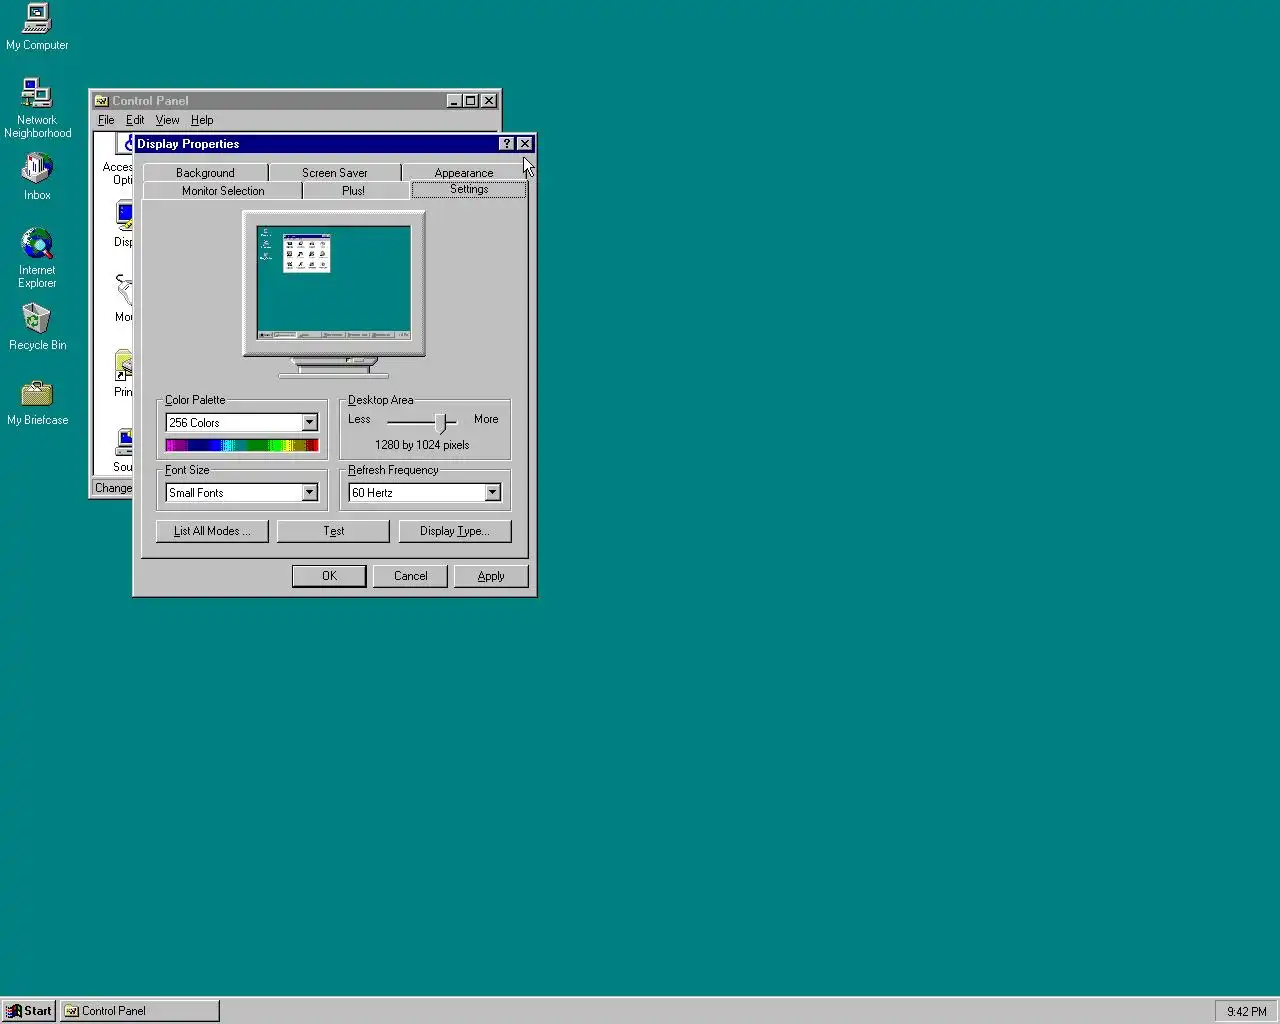The height and width of the screenshot is (1024, 1280).
Task: Select the Internet Explorer desktop icon
Action: click(37, 258)
